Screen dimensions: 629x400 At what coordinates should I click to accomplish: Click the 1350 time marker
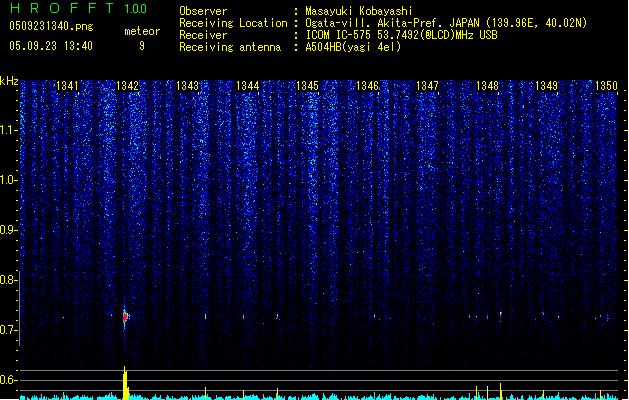(606, 86)
